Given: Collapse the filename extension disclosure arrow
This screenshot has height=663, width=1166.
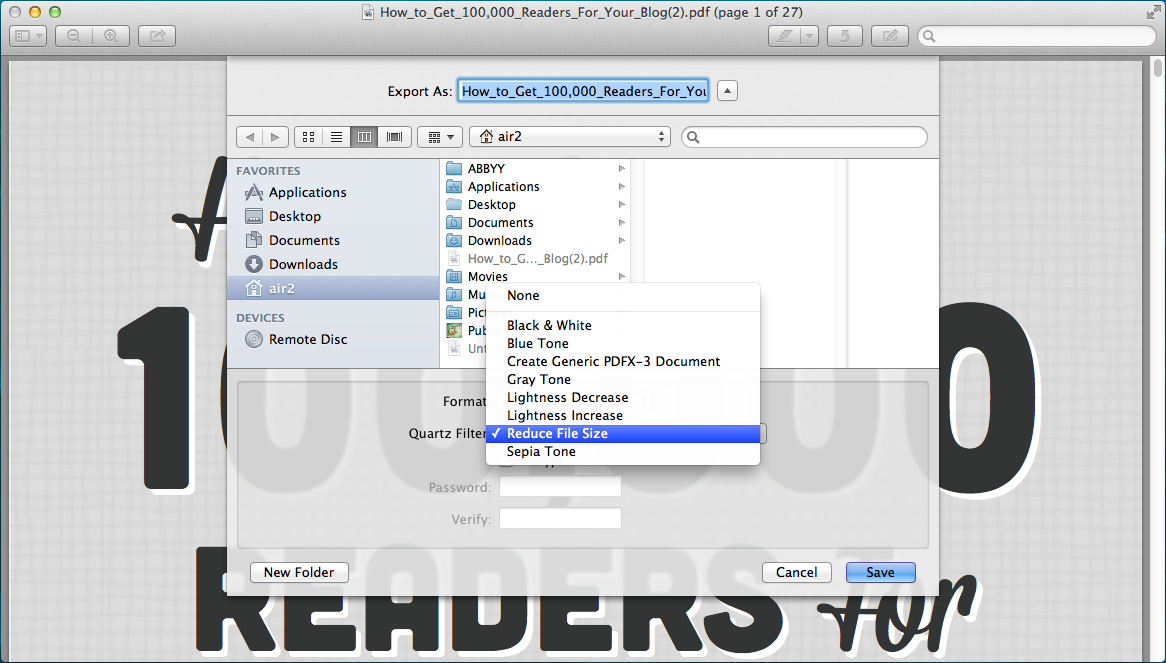Looking at the screenshot, I should point(727,90).
